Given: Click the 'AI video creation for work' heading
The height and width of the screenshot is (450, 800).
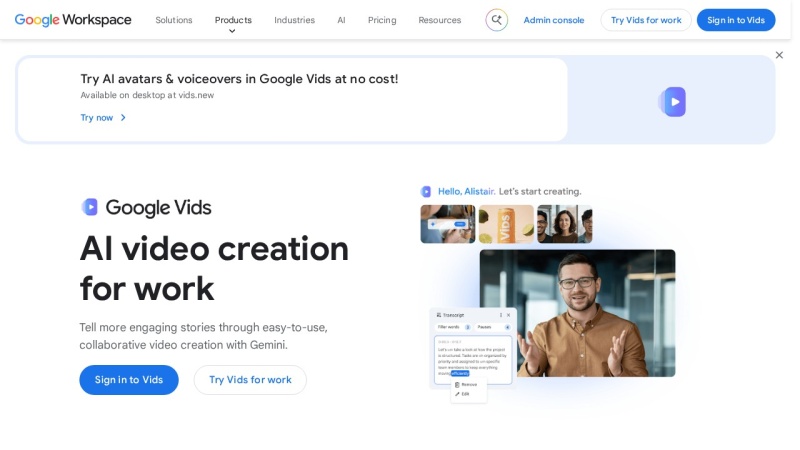Looking at the screenshot, I should [214, 268].
